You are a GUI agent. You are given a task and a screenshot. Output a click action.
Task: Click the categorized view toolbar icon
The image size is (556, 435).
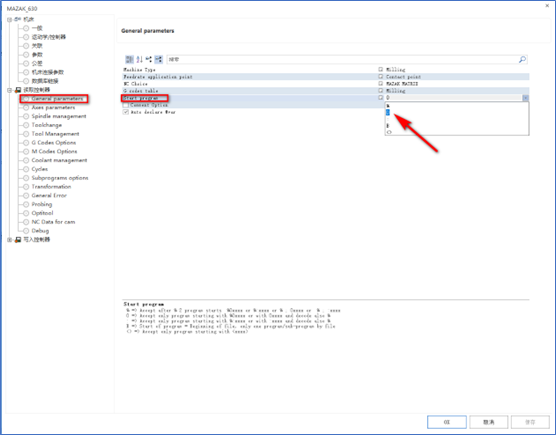point(129,60)
